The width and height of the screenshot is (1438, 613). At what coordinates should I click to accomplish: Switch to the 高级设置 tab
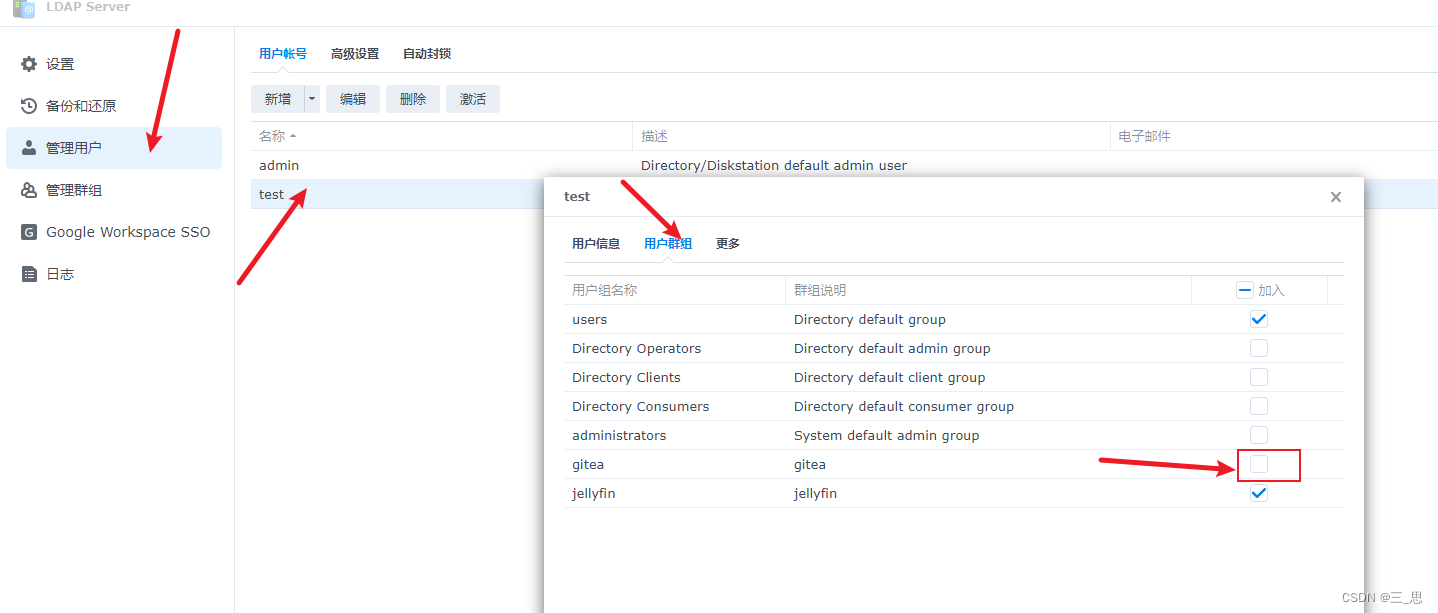tap(355, 54)
